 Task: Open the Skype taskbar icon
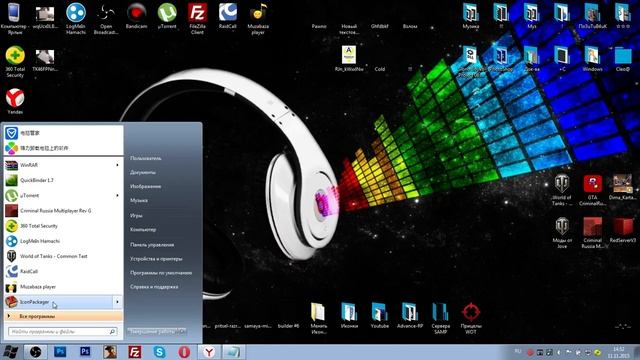pyautogui.click(x=159, y=351)
